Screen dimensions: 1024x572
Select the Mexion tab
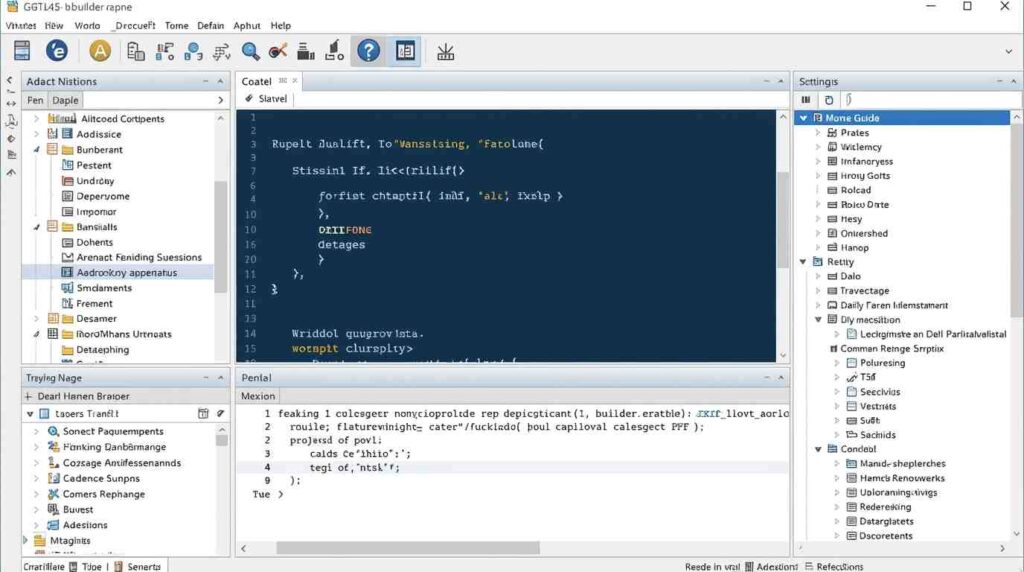tap(258, 396)
